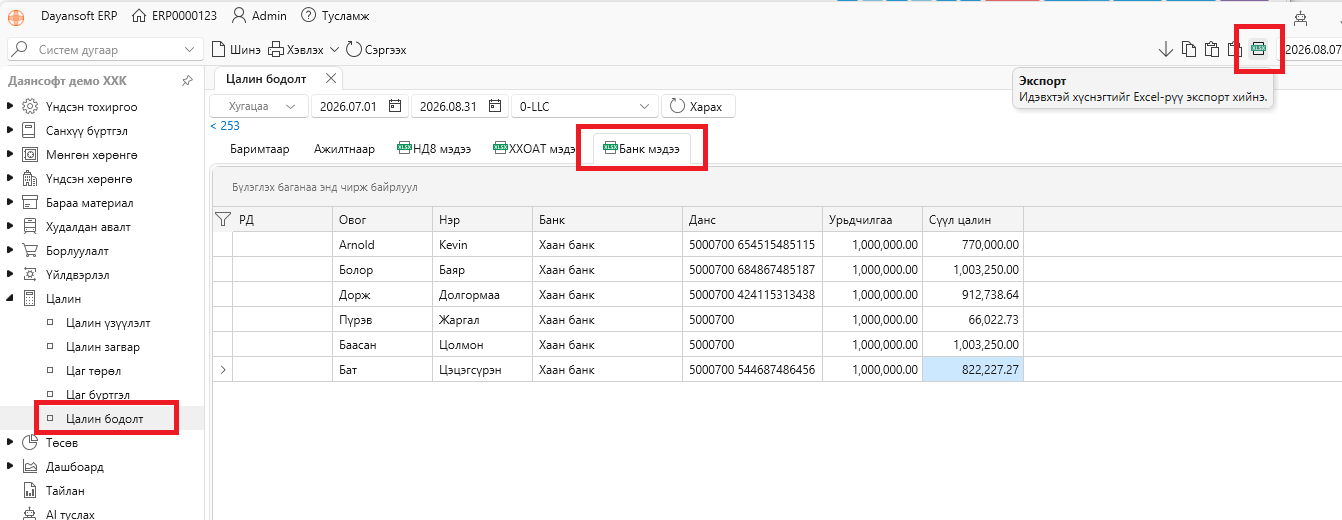The height and width of the screenshot is (520, 1342).
Task: Open Цалин загвар in sidebar
Action: pyautogui.click(x=103, y=347)
